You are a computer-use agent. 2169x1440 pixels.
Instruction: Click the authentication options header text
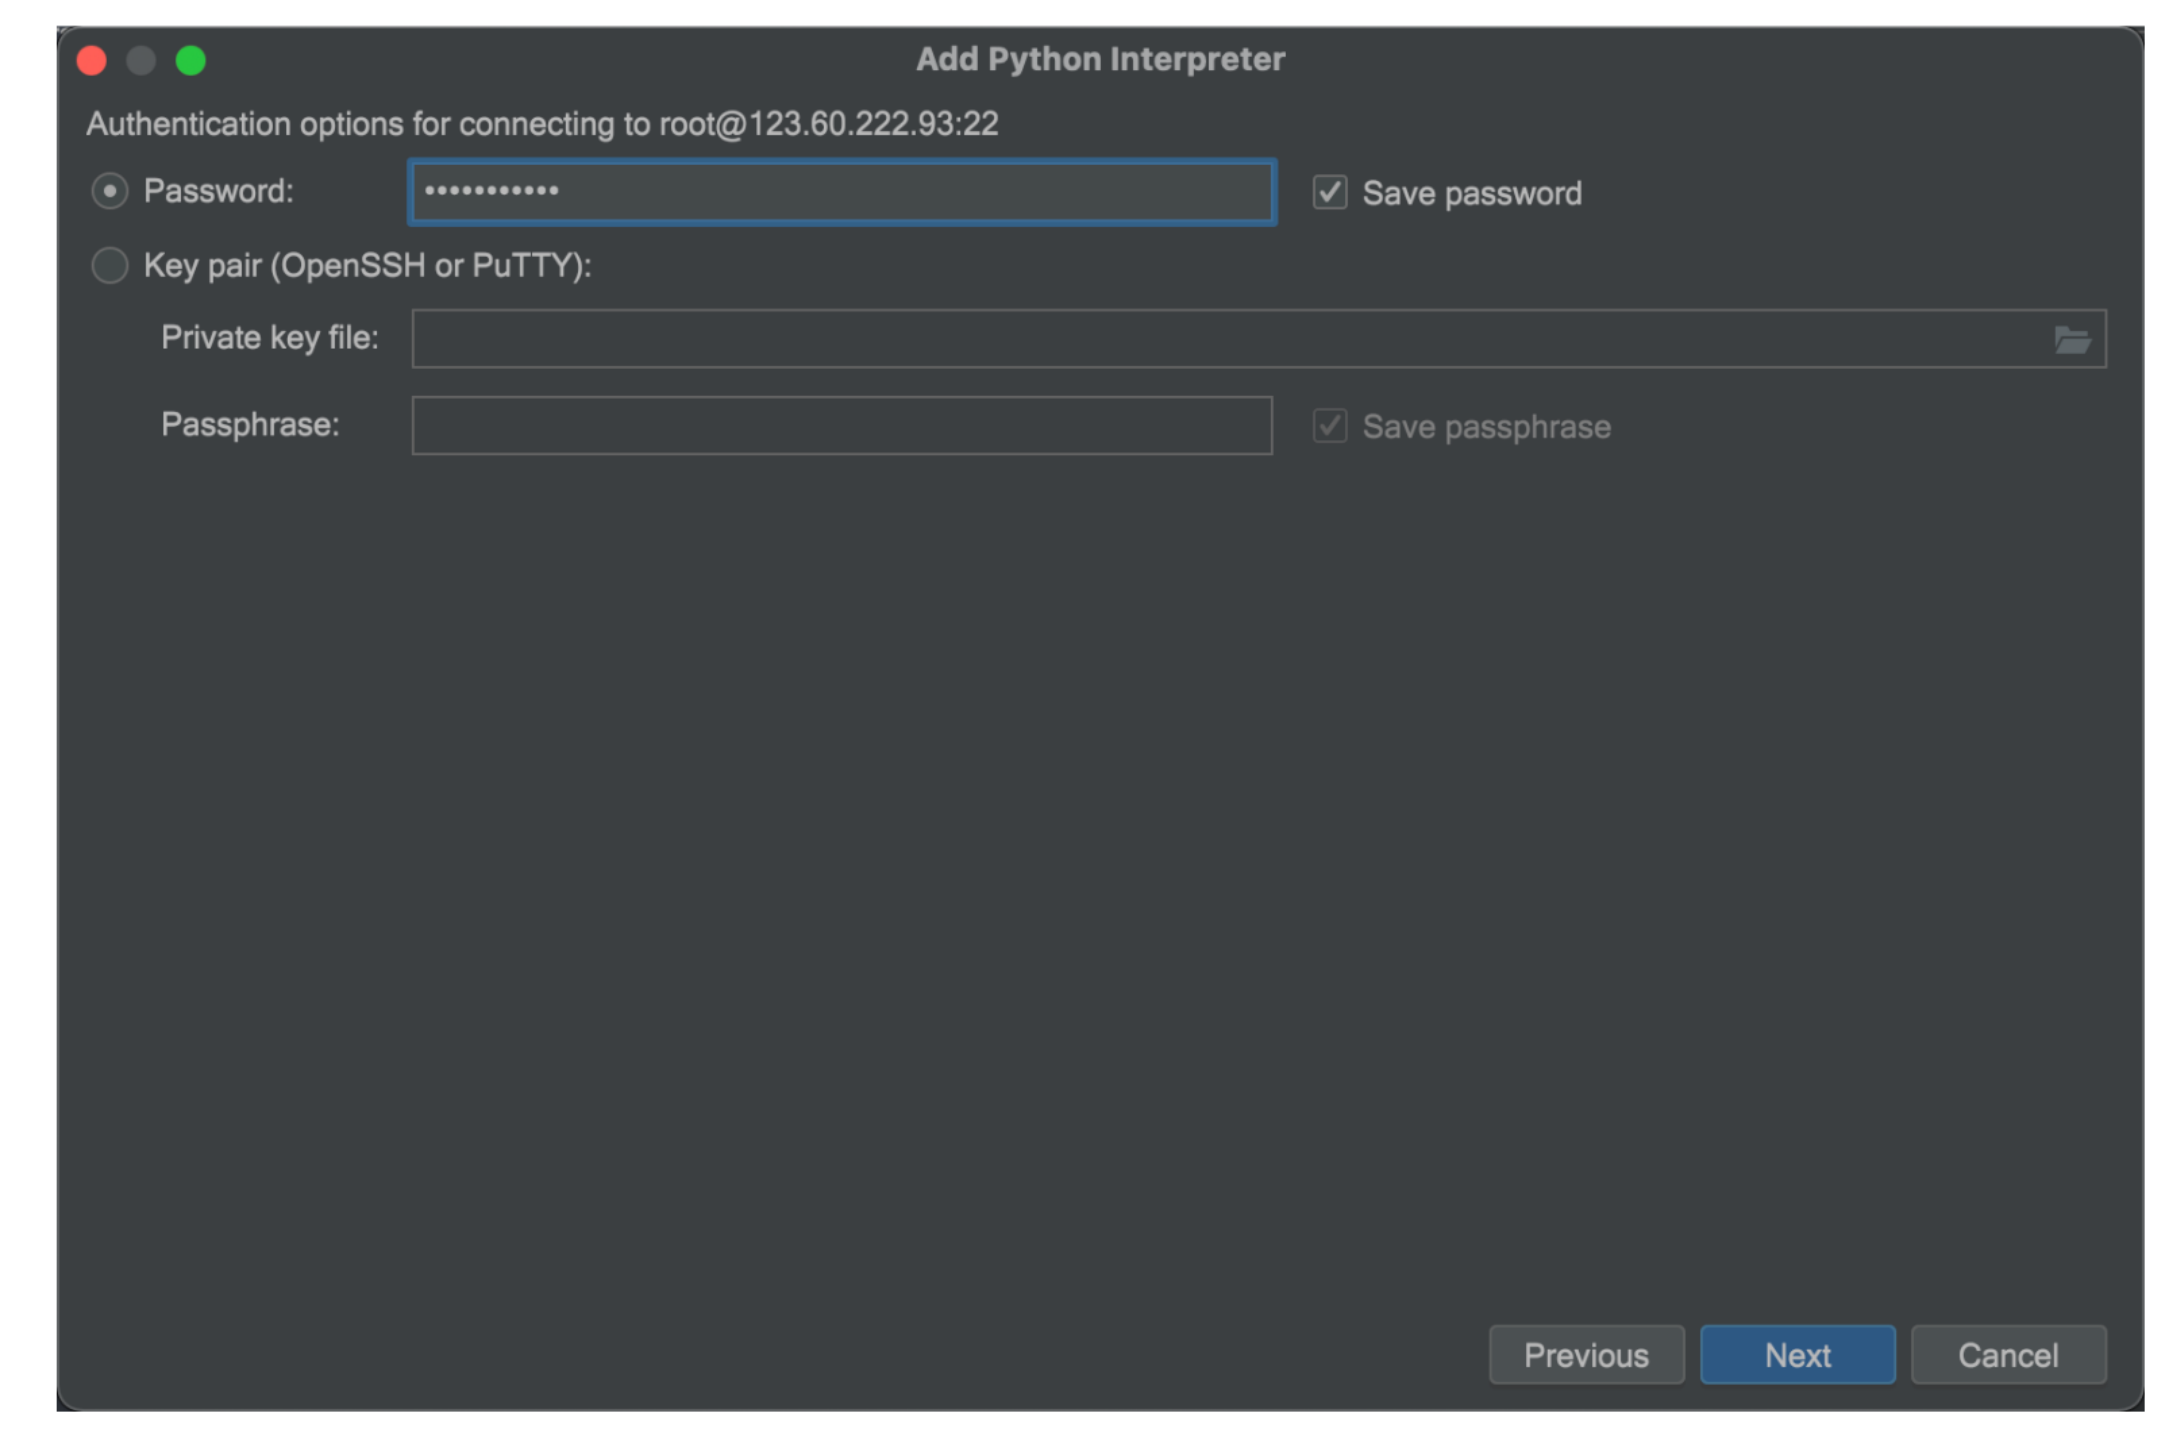(542, 124)
